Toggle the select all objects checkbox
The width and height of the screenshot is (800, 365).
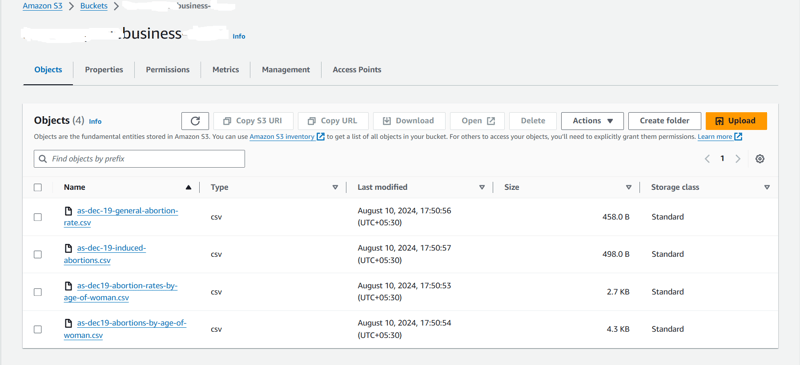38,187
